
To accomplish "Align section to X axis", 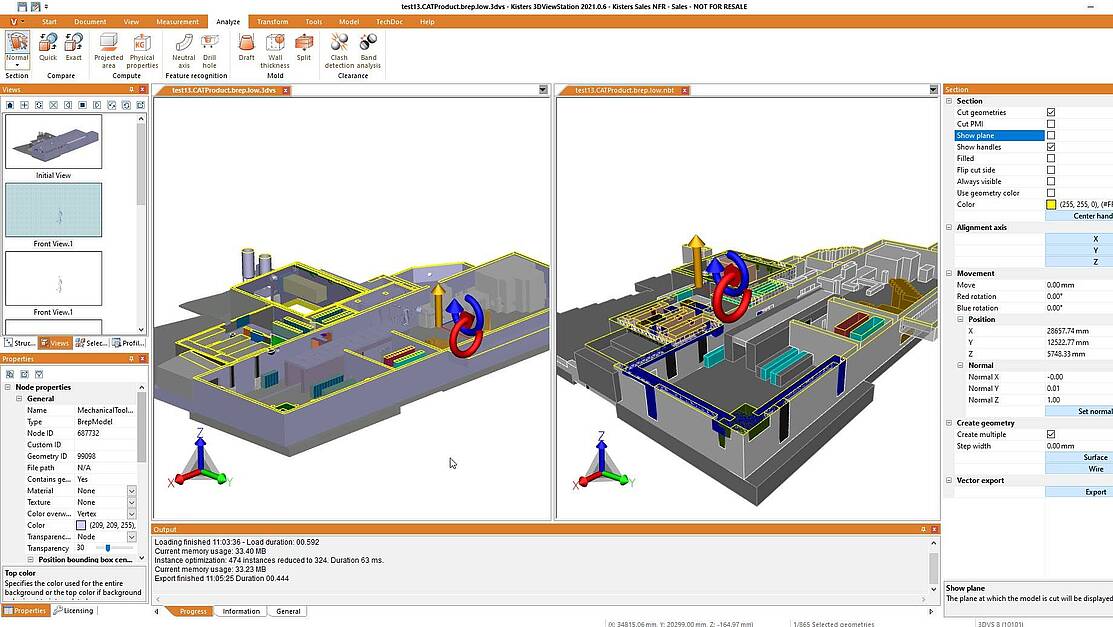I will tap(1079, 239).
